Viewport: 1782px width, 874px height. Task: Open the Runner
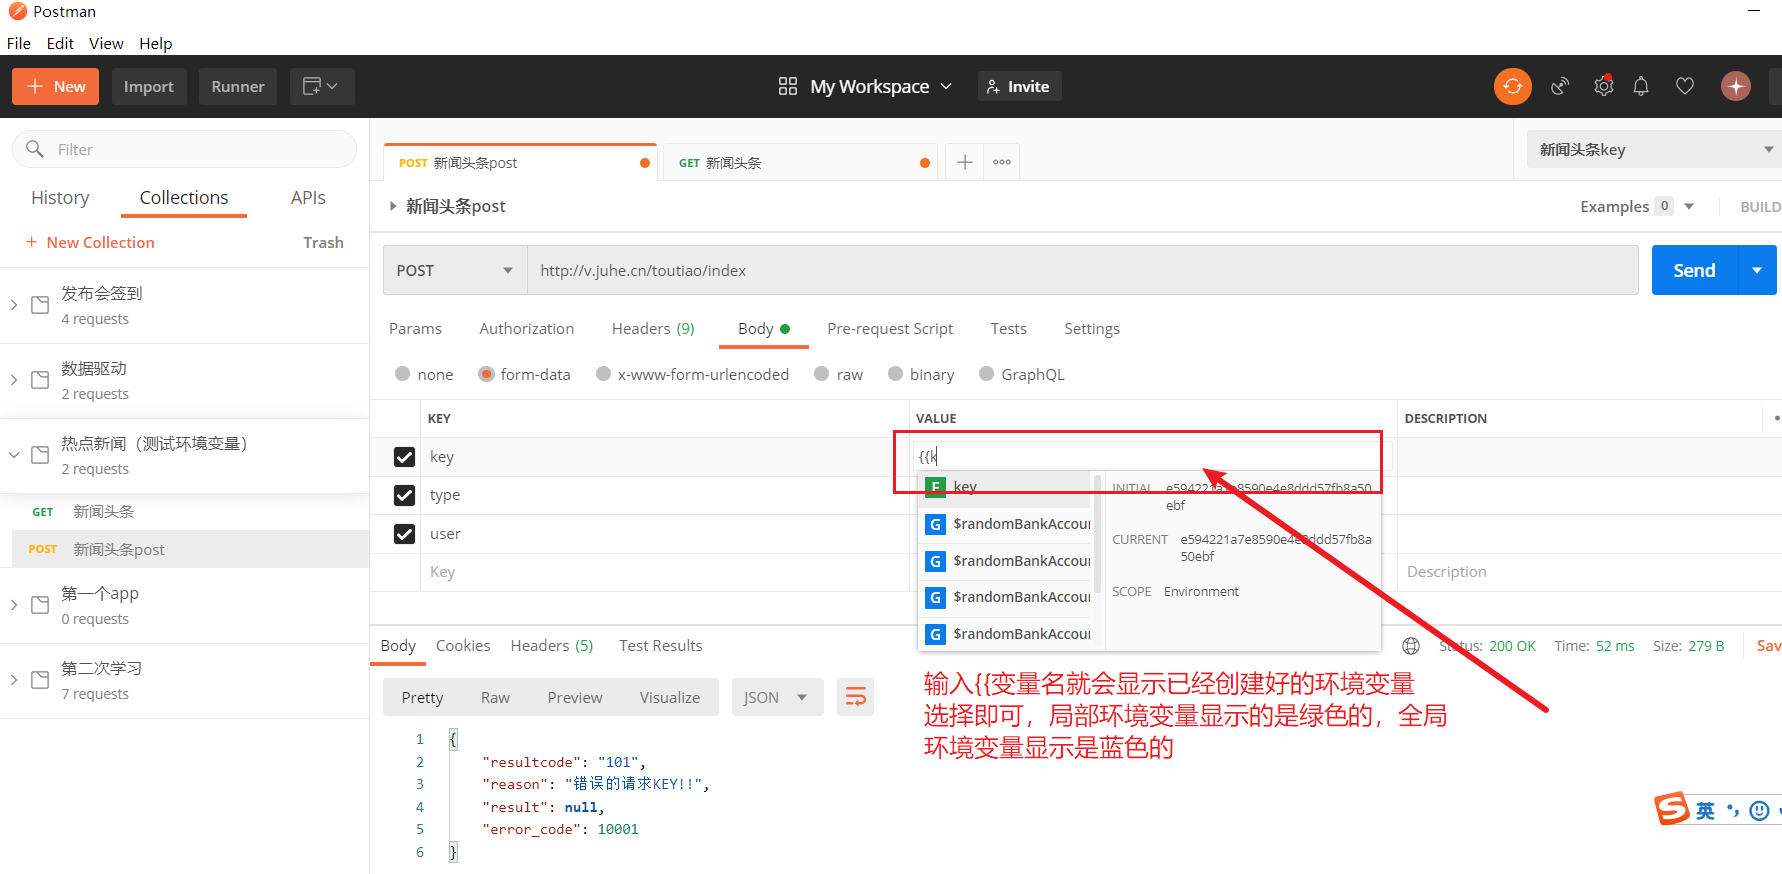click(x=238, y=86)
